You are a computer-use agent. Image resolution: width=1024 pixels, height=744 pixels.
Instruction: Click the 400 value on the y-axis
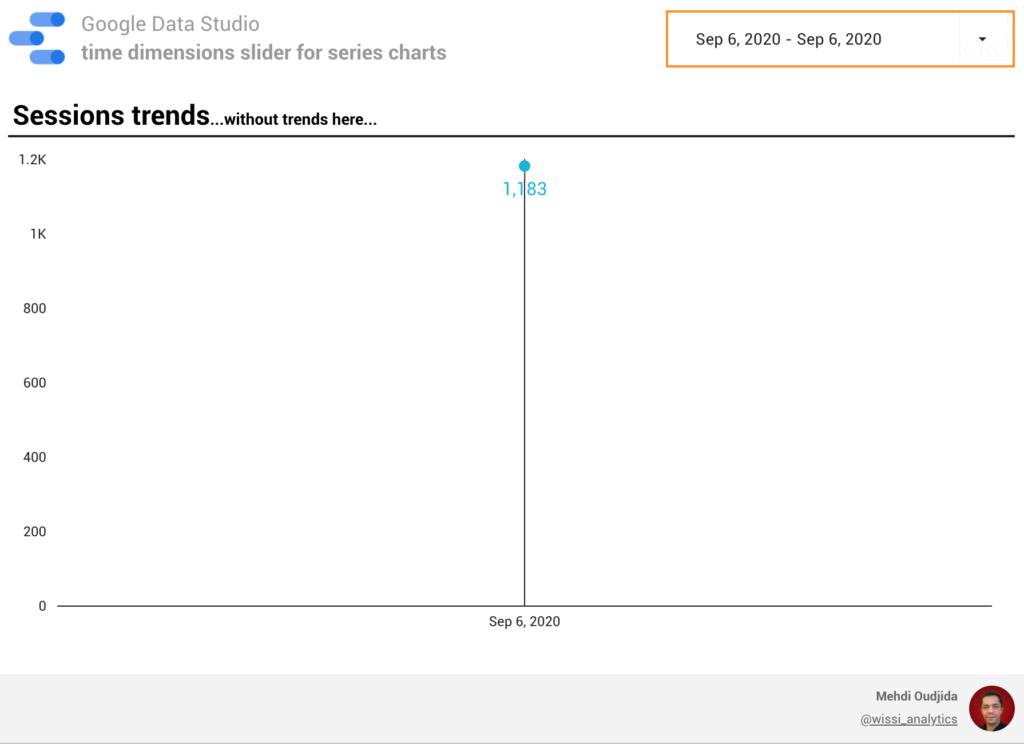point(33,457)
